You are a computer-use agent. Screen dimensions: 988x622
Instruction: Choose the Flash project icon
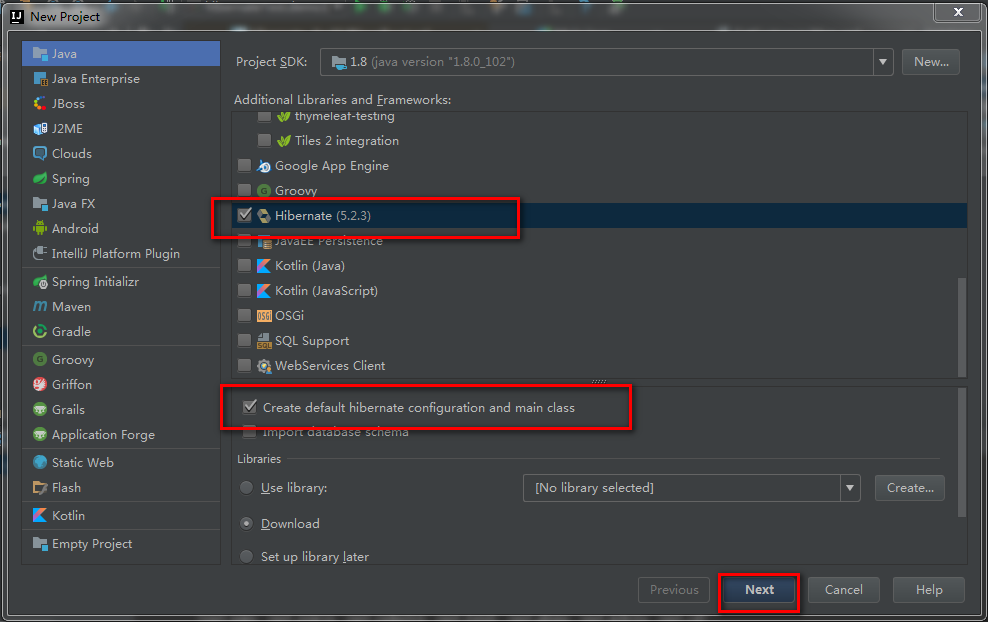[40, 488]
